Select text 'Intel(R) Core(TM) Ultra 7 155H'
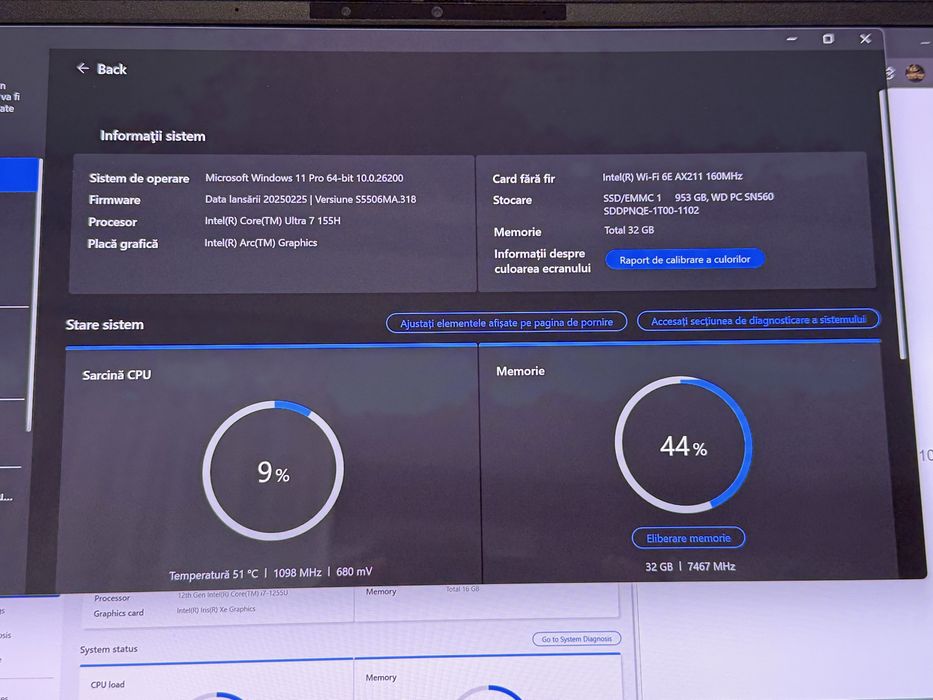This screenshot has width=933, height=700. (273, 221)
